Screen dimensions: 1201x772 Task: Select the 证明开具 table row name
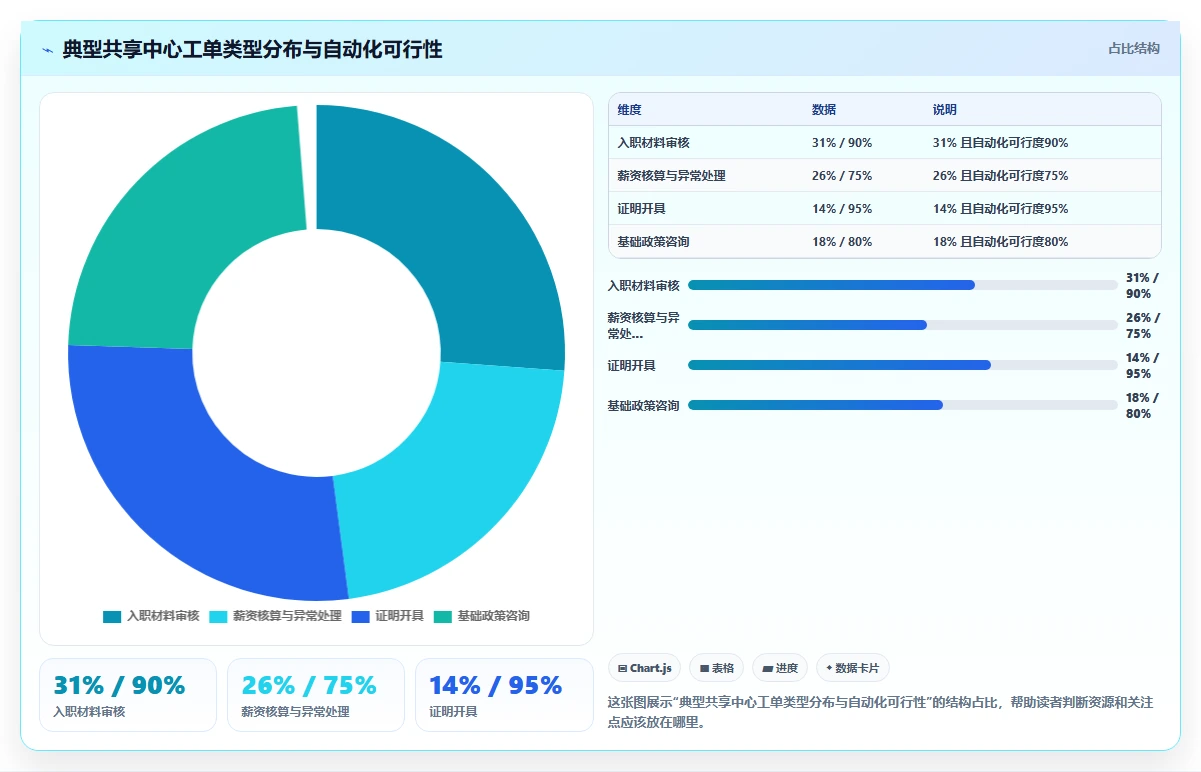pos(642,209)
